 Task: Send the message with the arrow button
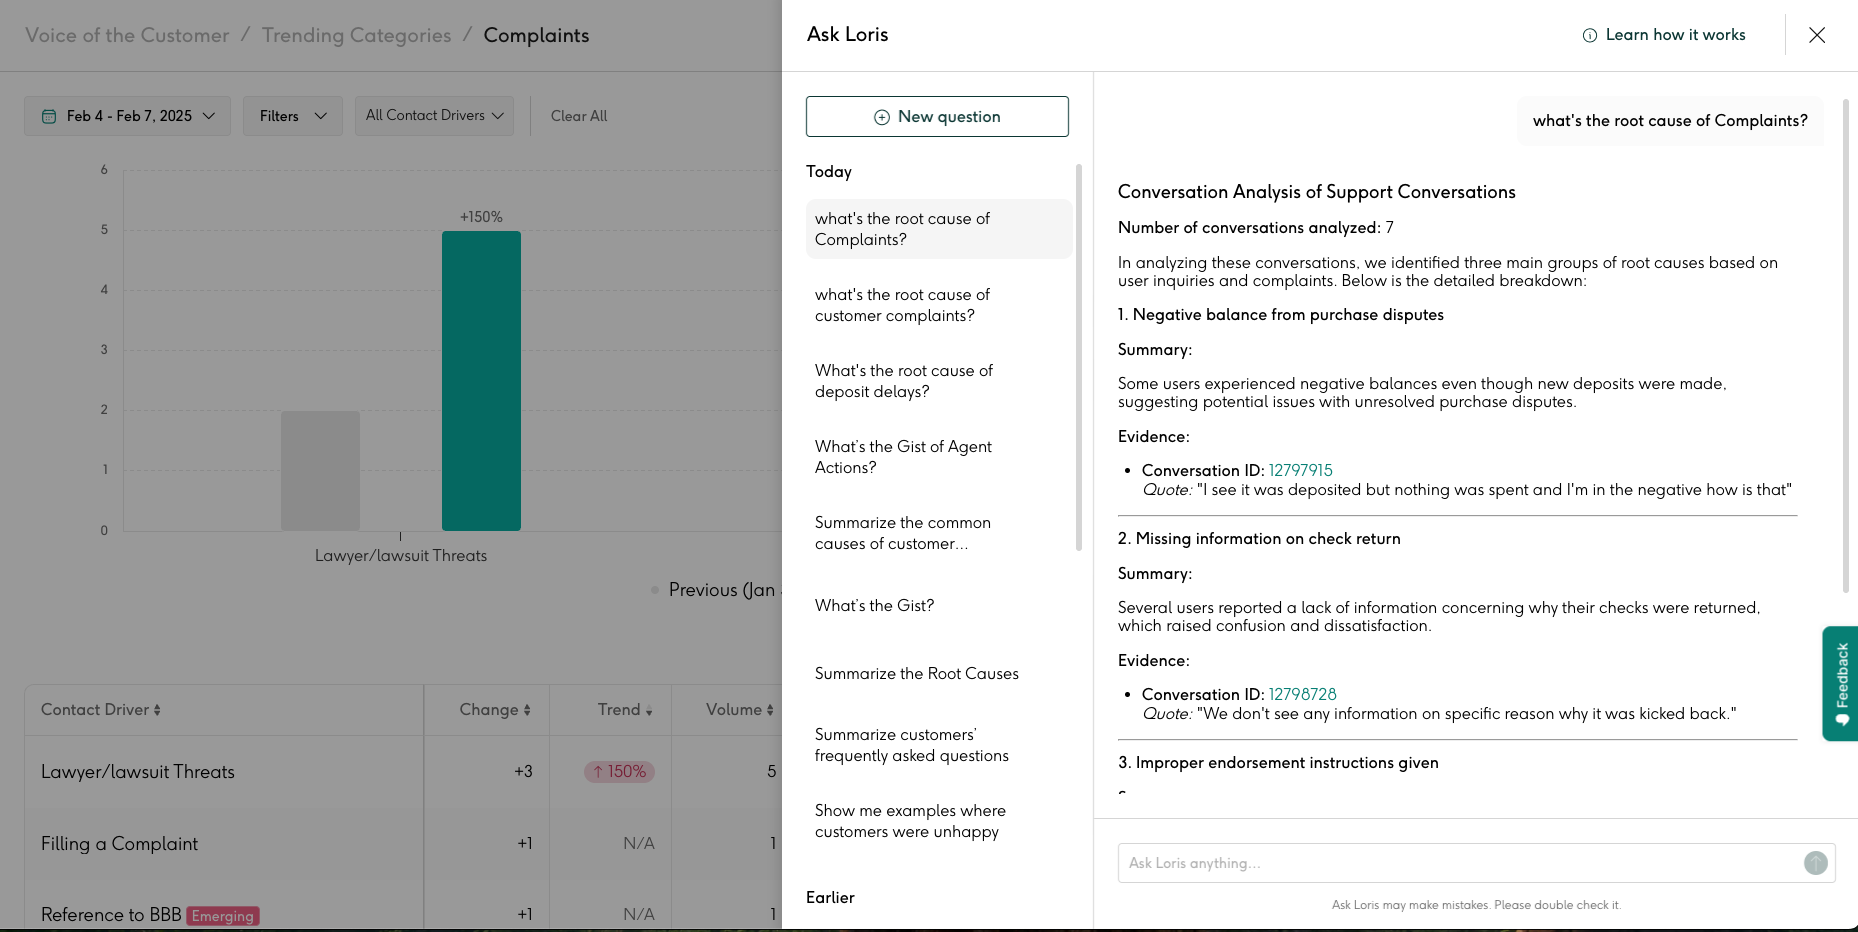coord(1815,863)
